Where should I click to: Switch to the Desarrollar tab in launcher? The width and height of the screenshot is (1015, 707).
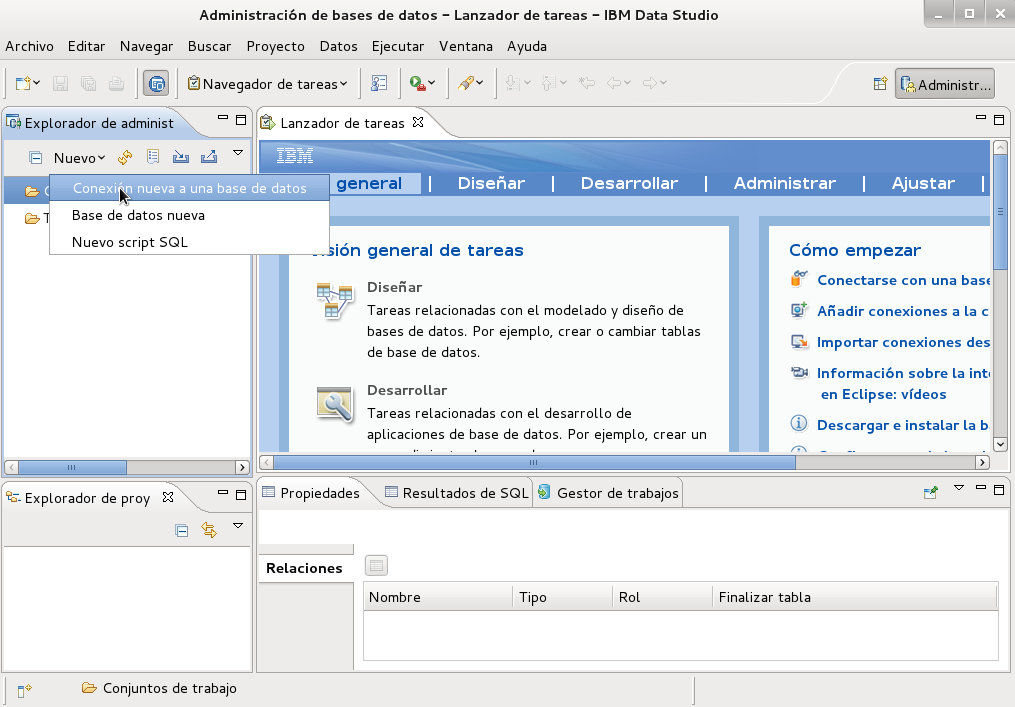(629, 183)
